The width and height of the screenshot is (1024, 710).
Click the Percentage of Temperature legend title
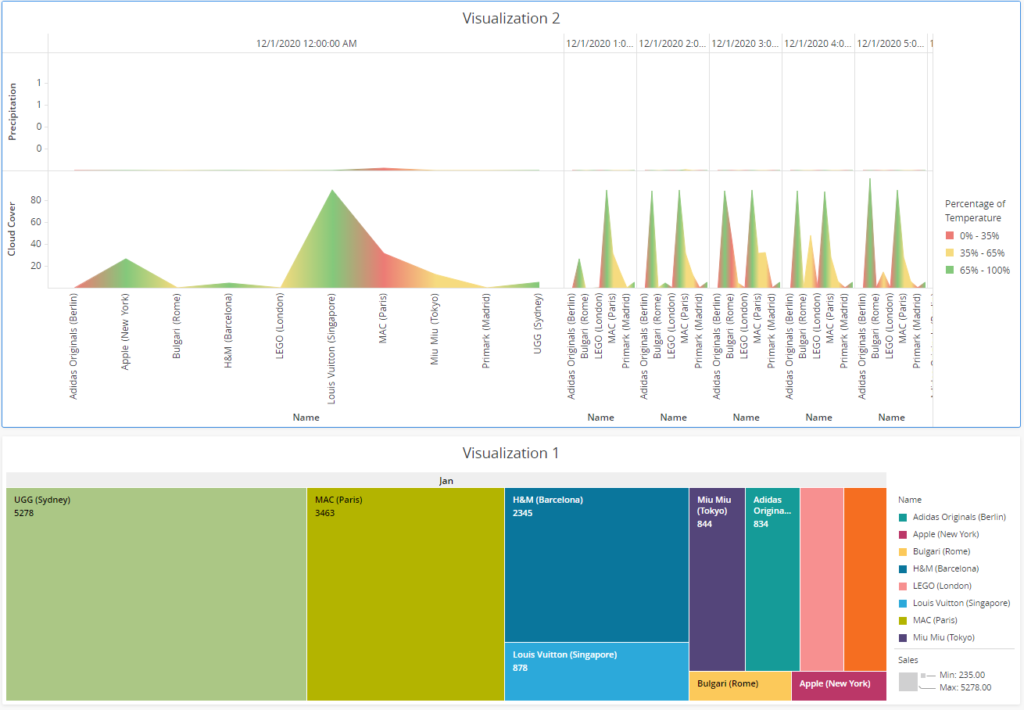click(x=975, y=211)
